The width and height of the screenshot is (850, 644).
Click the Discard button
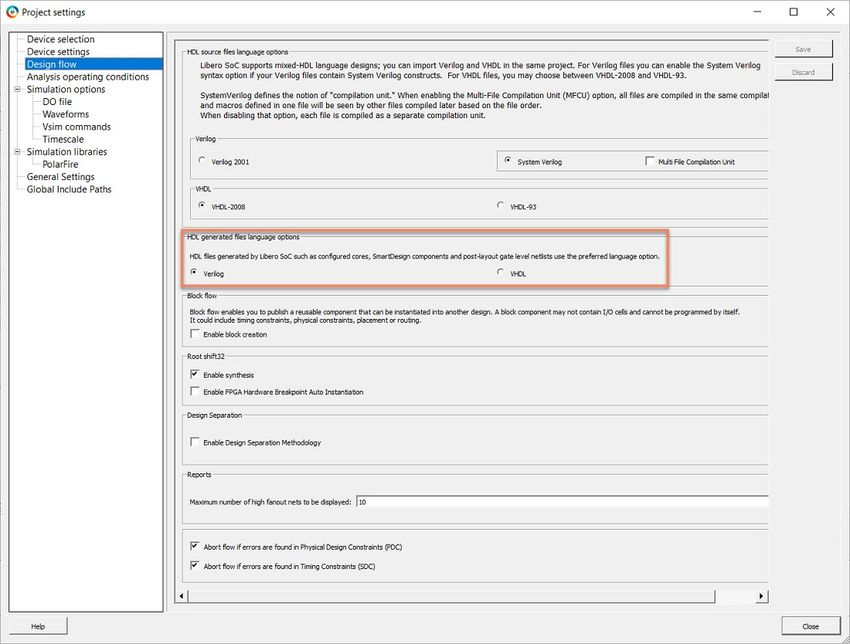coord(803,72)
